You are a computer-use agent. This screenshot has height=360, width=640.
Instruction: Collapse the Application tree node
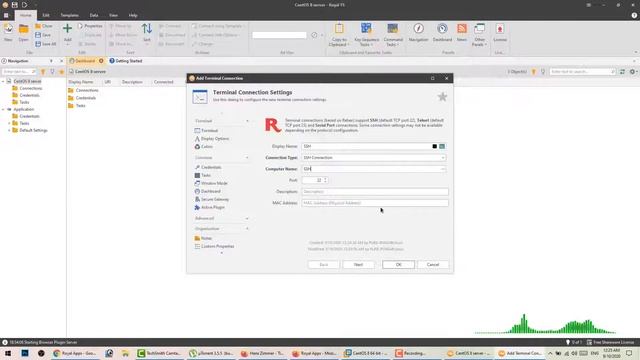click(3, 109)
